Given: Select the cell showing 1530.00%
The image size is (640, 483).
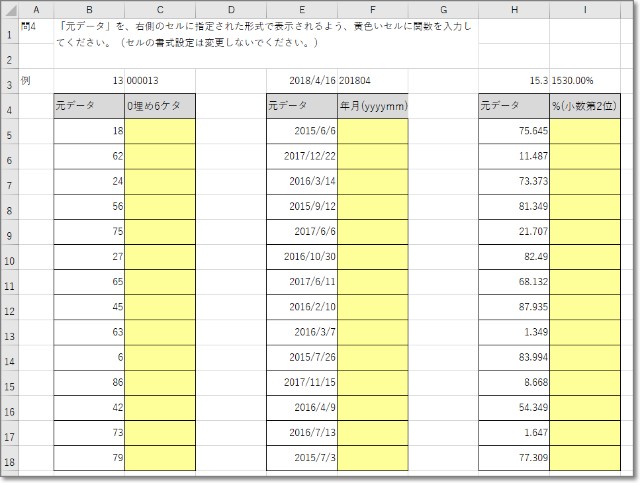Looking at the screenshot, I should coord(585,79).
